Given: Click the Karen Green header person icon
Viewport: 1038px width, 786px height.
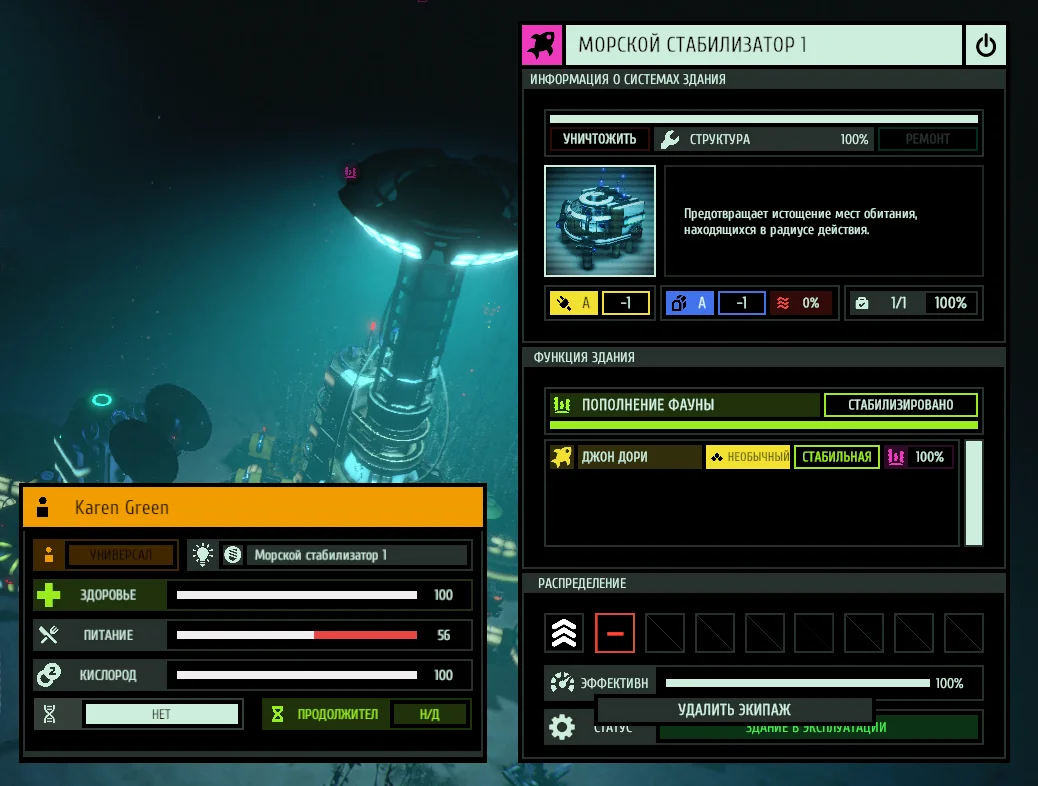Looking at the screenshot, I should [43, 507].
